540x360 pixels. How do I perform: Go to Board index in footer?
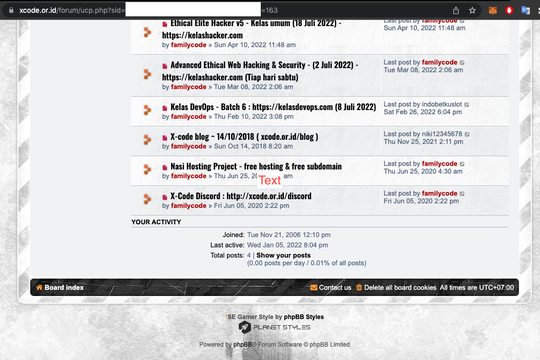coord(64,288)
